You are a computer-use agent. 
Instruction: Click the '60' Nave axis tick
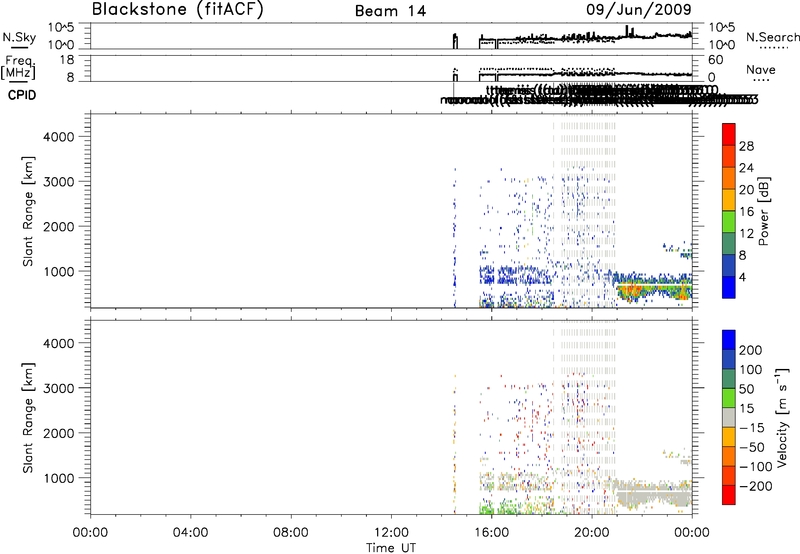click(715, 60)
